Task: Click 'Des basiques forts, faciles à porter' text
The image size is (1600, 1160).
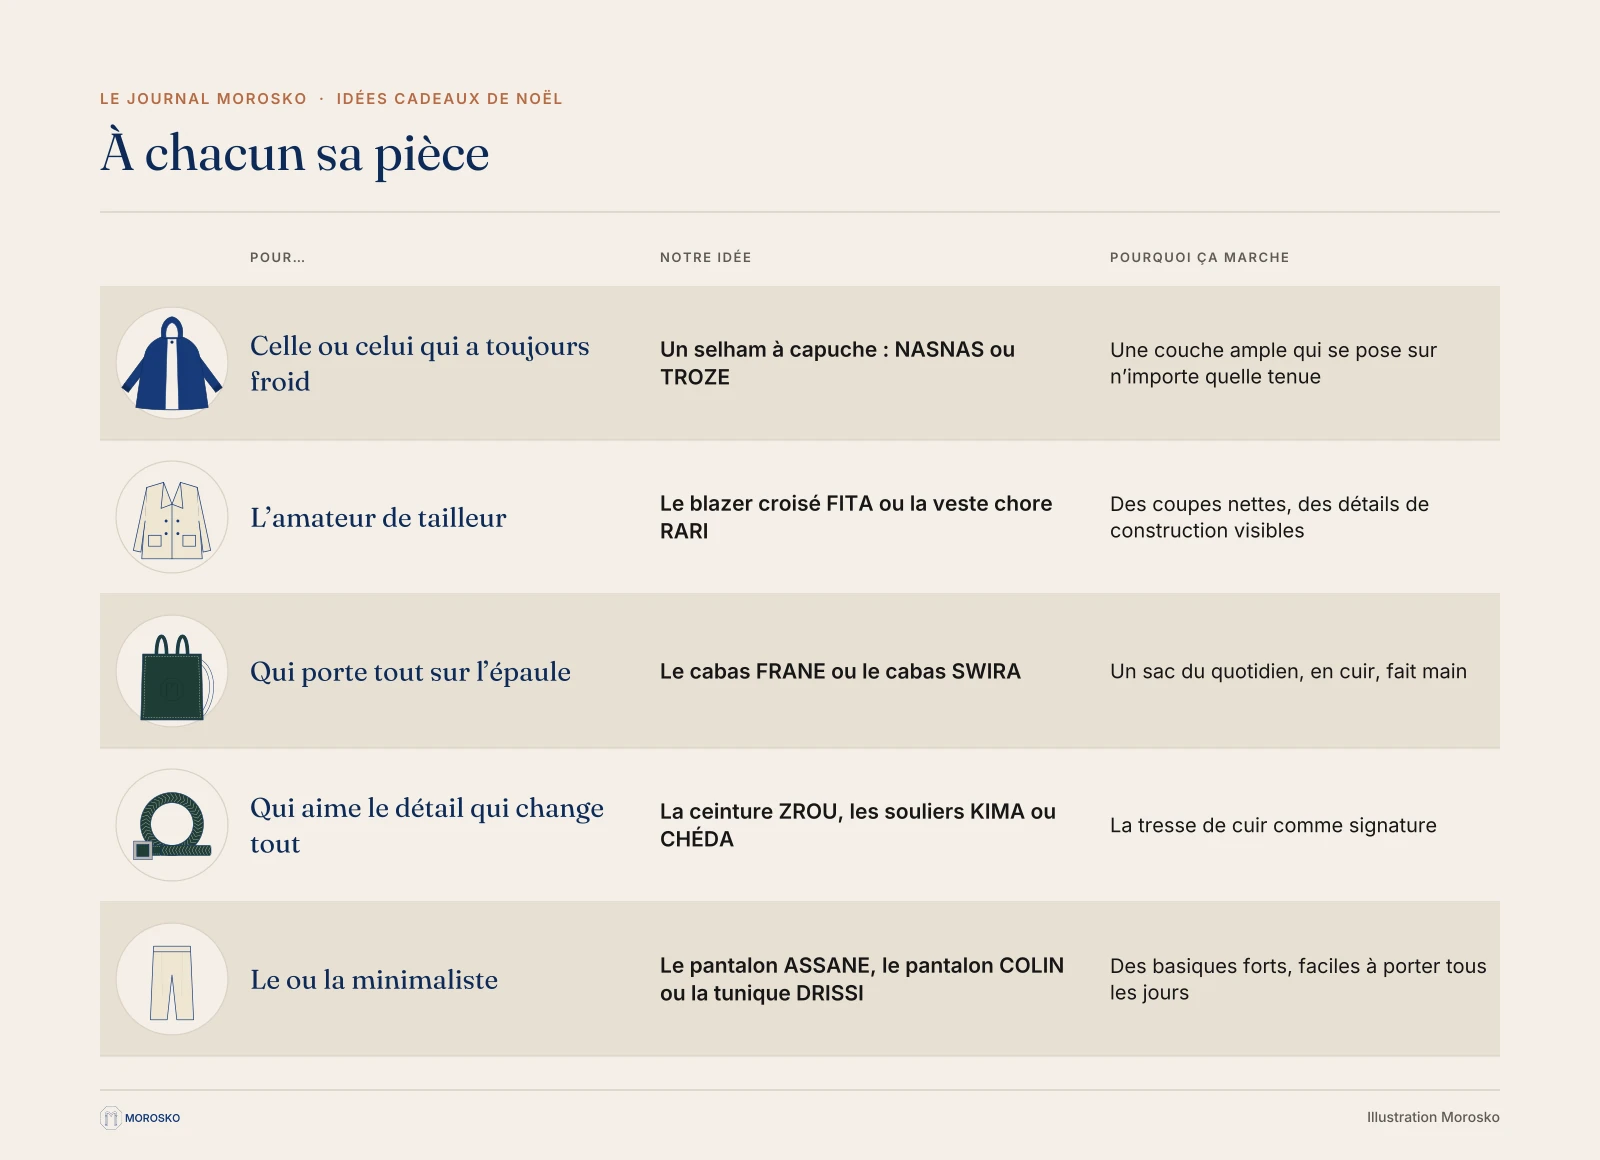Action: (x=1275, y=967)
